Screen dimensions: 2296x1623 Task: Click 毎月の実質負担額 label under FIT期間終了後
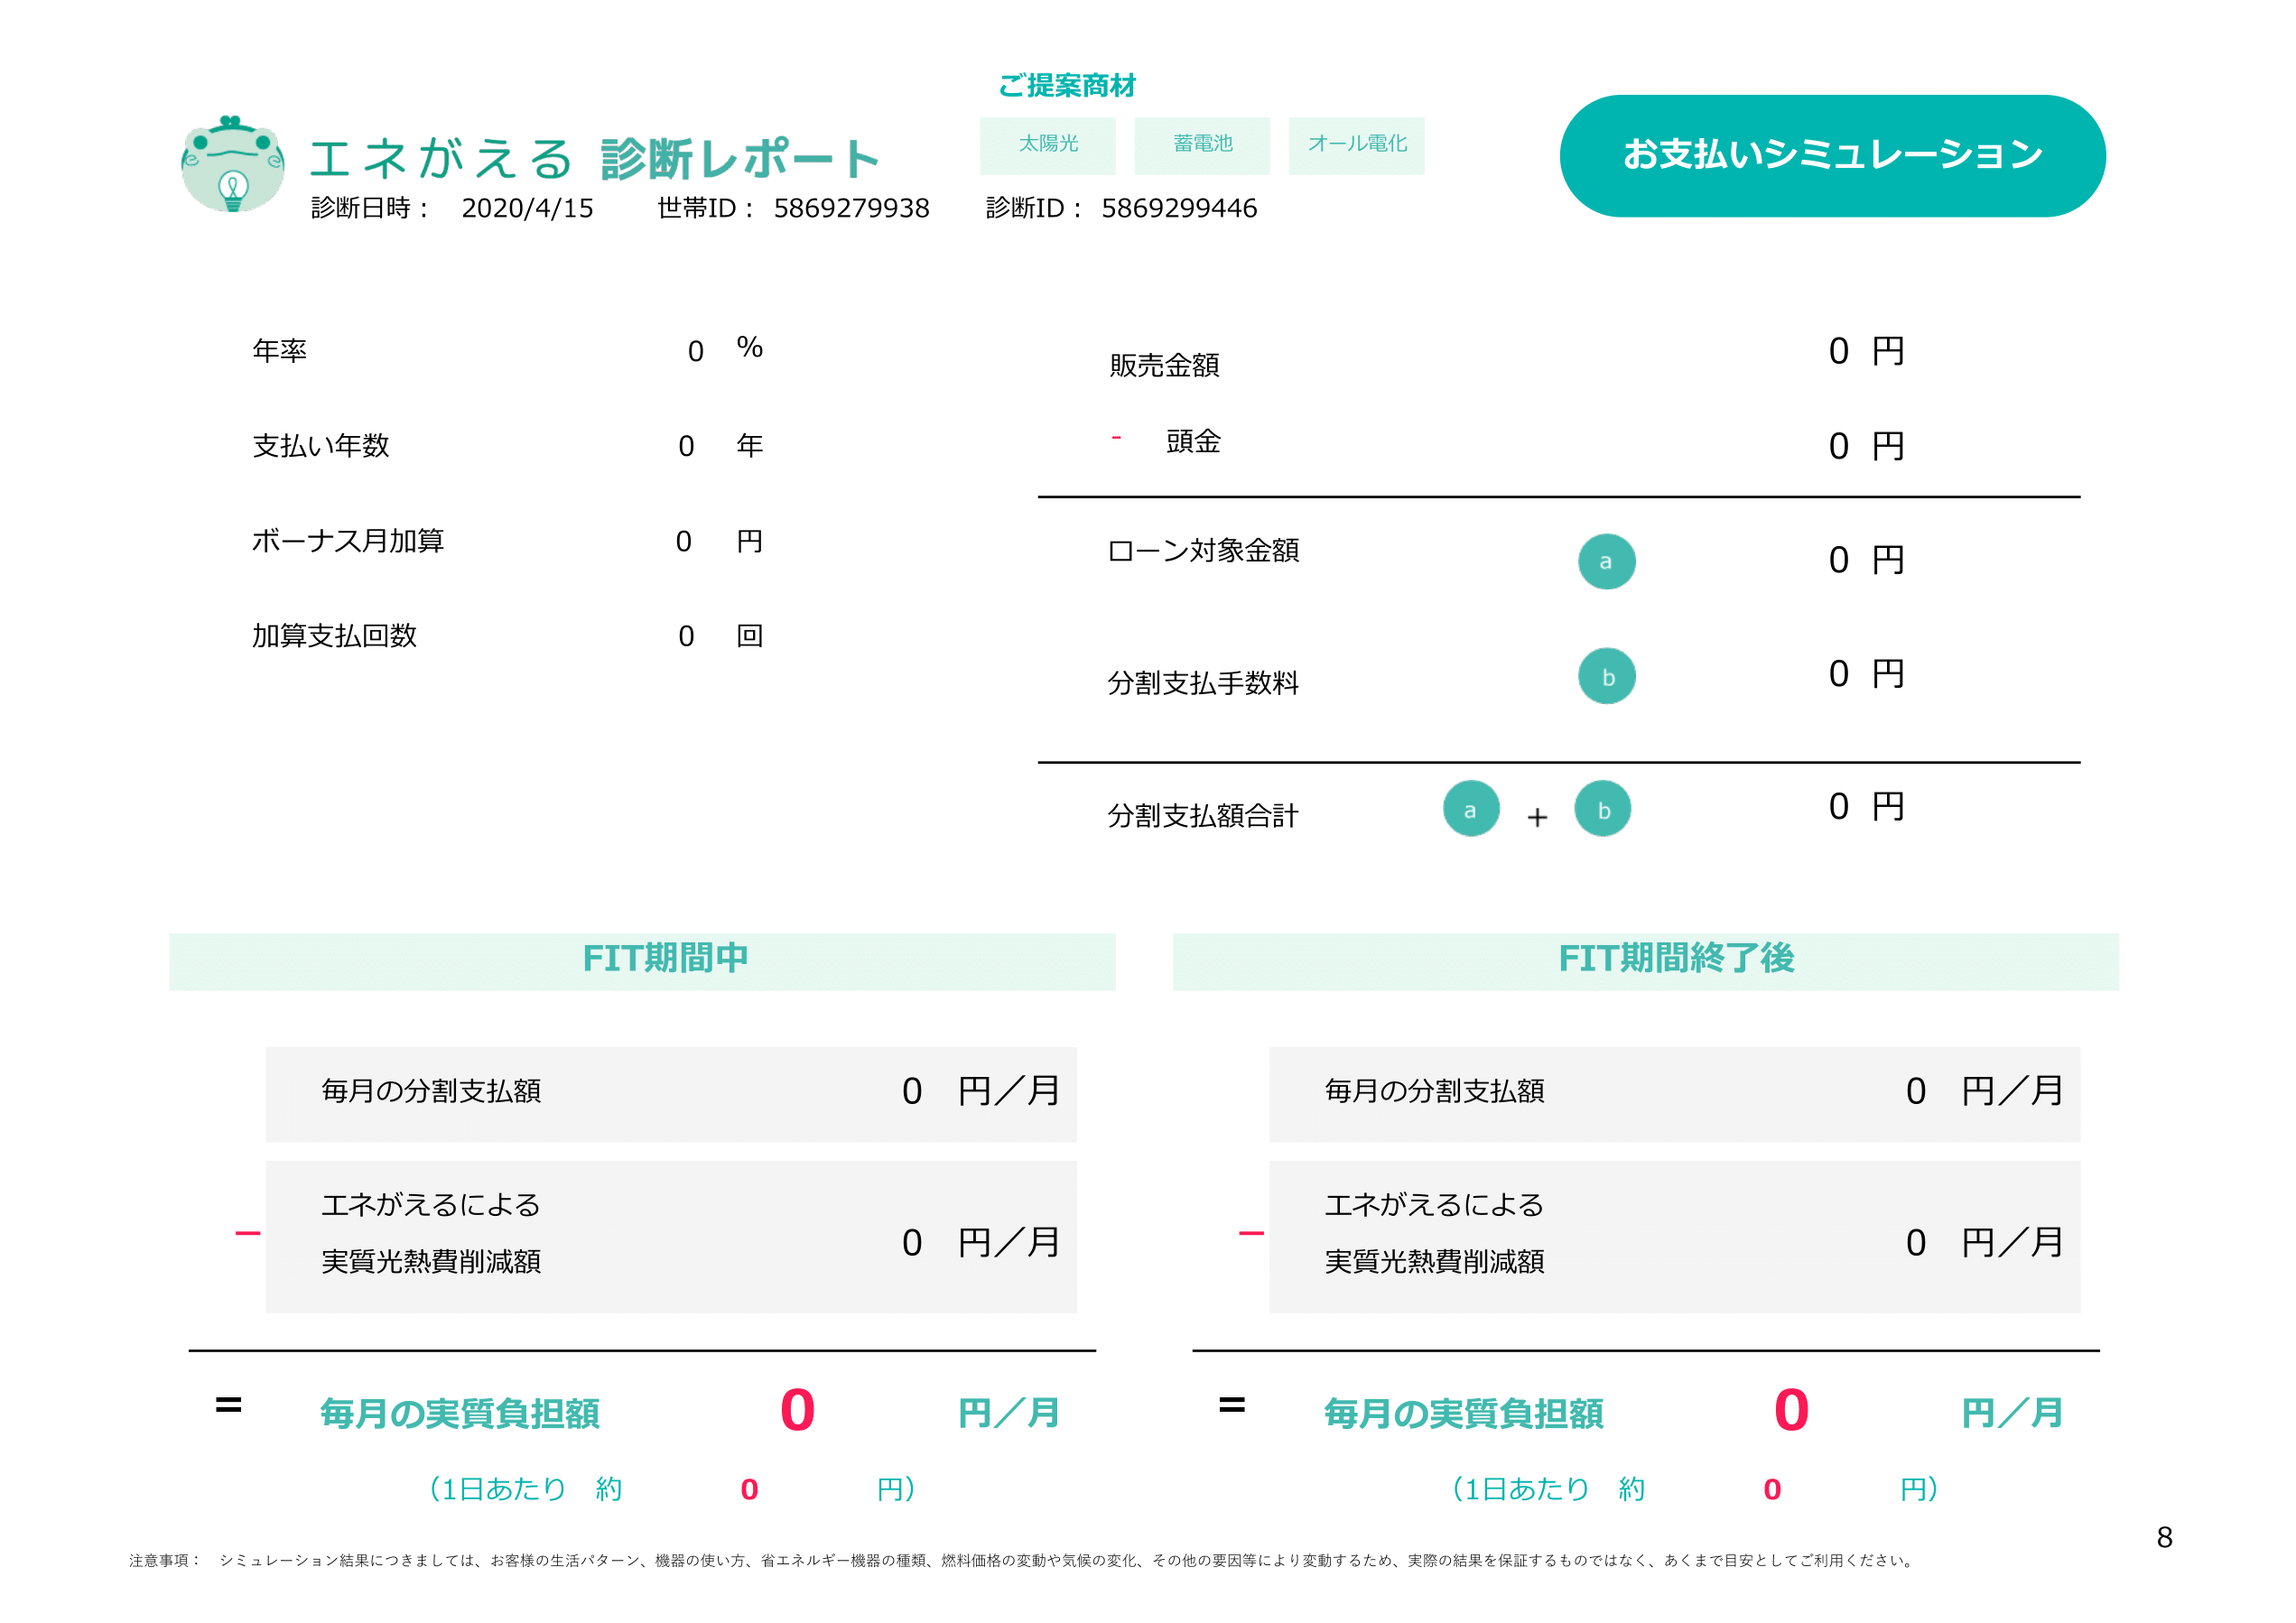pos(1464,1413)
